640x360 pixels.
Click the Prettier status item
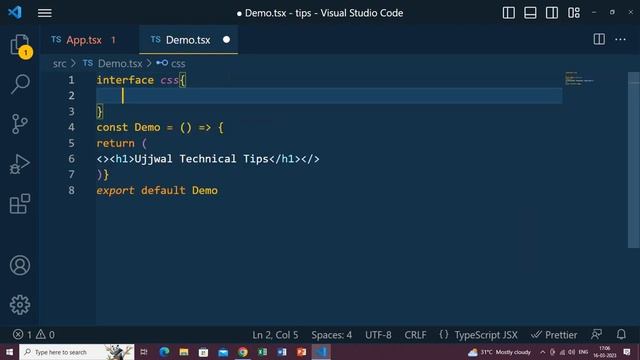tap(554, 335)
